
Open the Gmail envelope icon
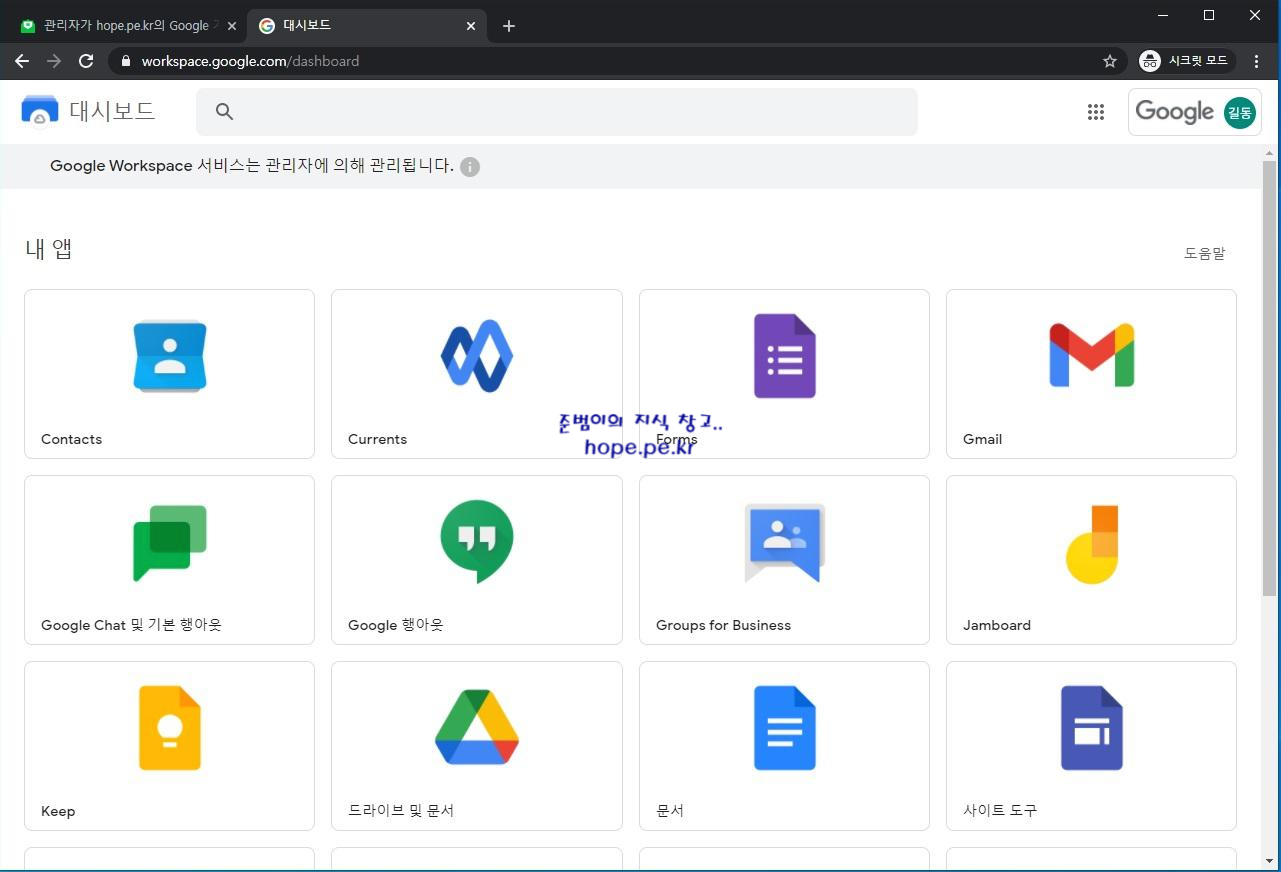pos(1091,355)
